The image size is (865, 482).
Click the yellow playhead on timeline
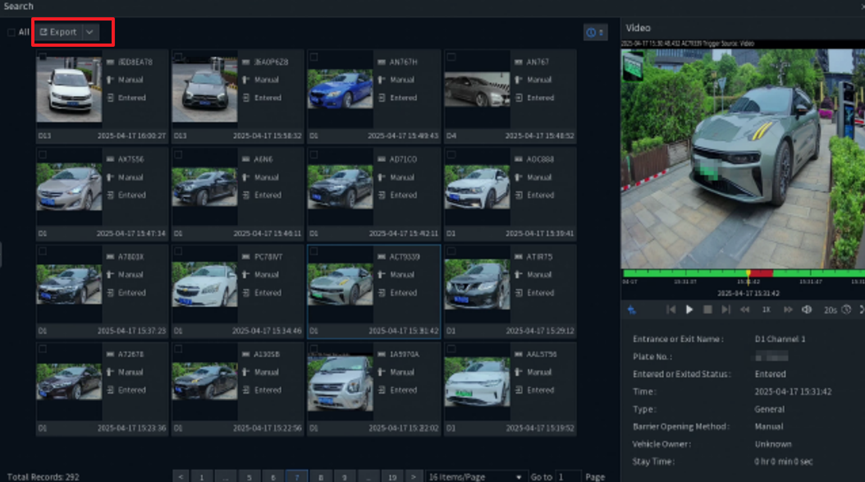coord(748,274)
